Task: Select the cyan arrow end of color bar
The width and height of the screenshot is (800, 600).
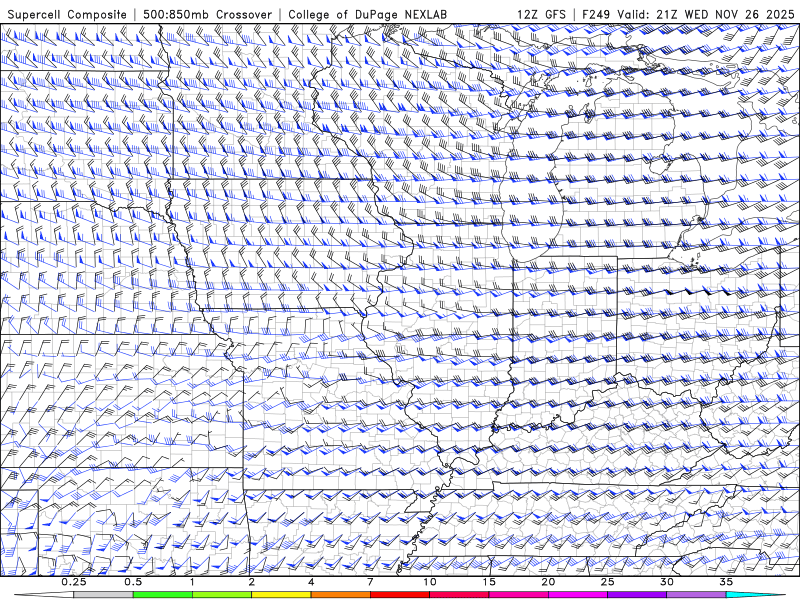Action: (755, 595)
